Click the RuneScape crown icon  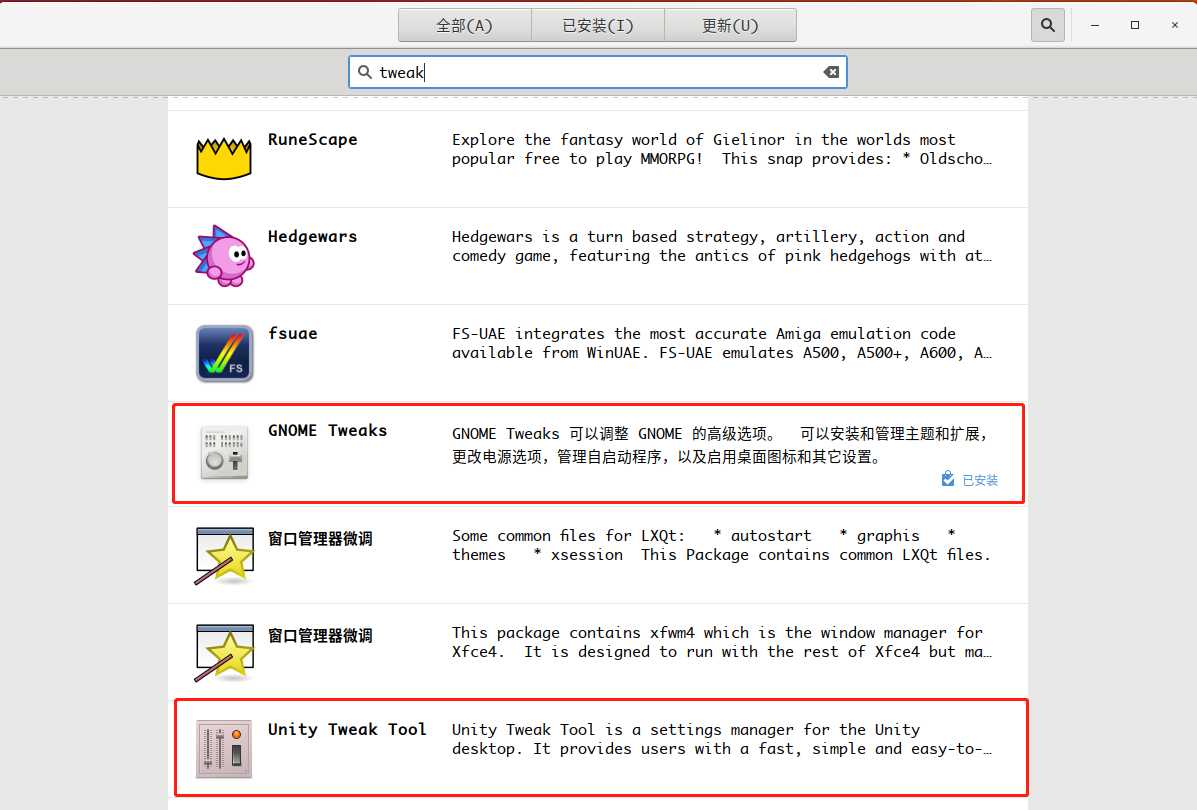click(224, 159)
